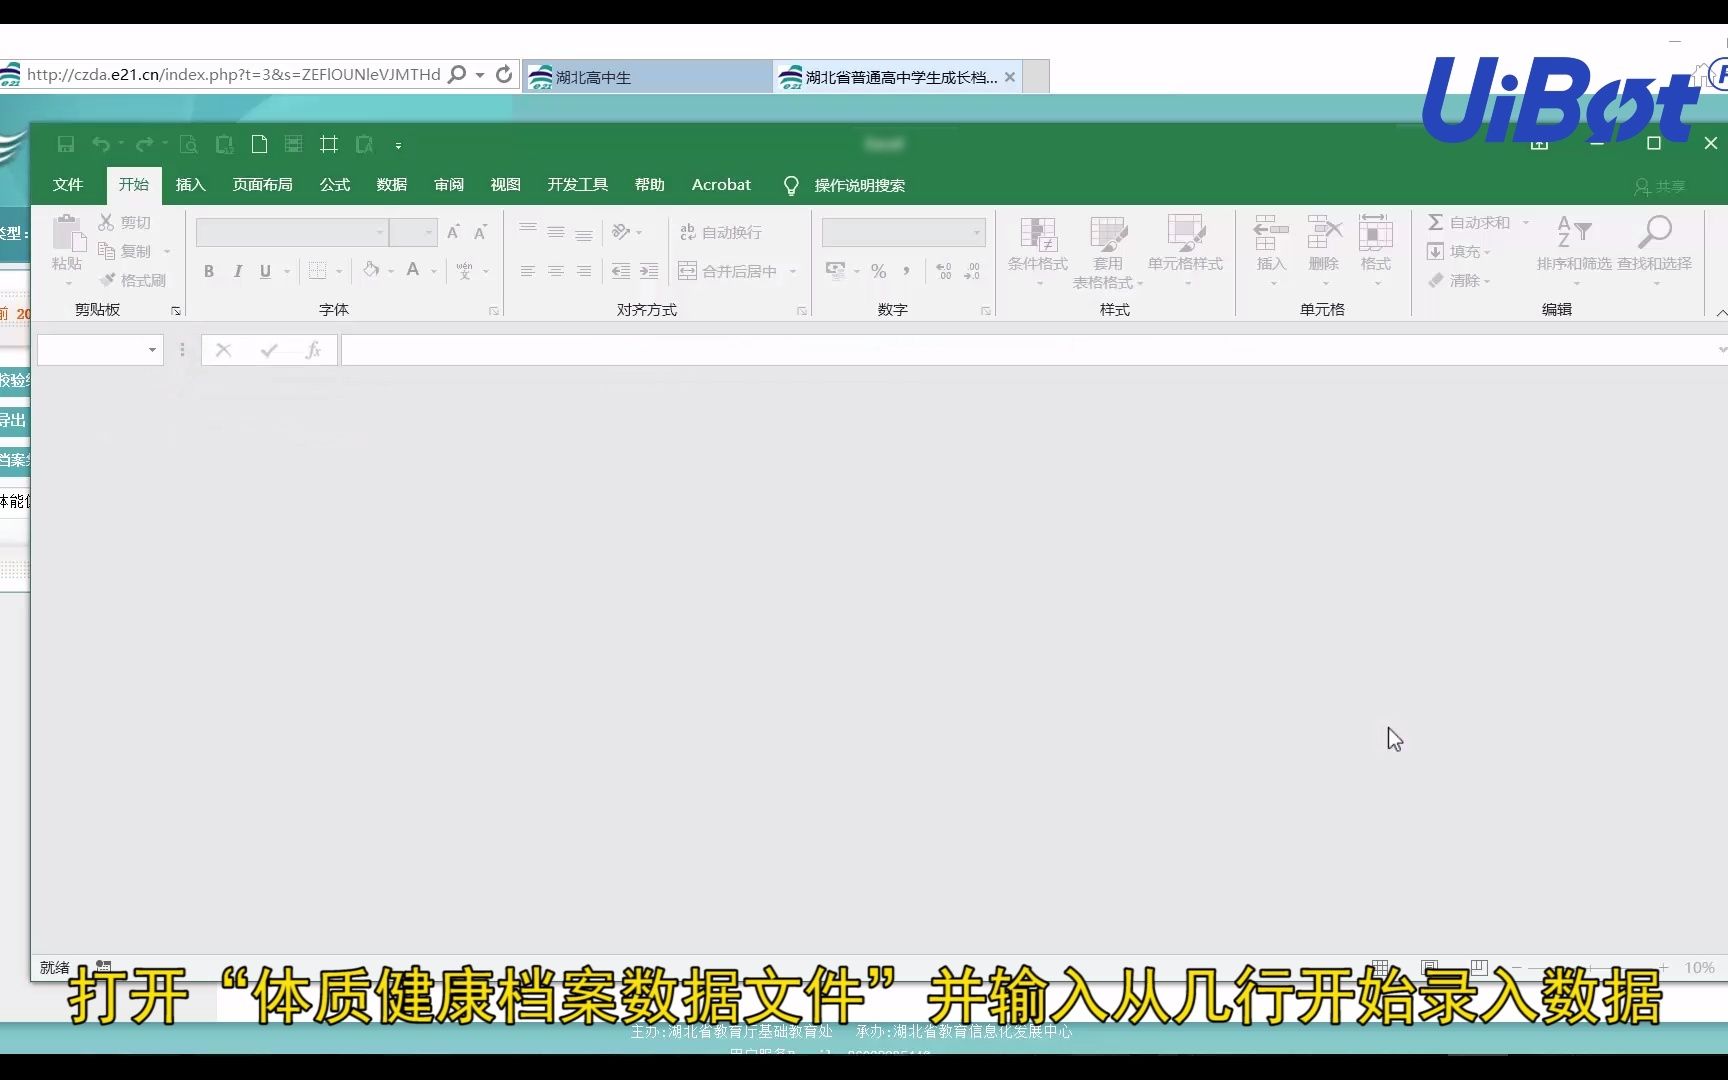1728x1080 pixels.
Task: Click the browser address bar URL
Action: (233, 74)
